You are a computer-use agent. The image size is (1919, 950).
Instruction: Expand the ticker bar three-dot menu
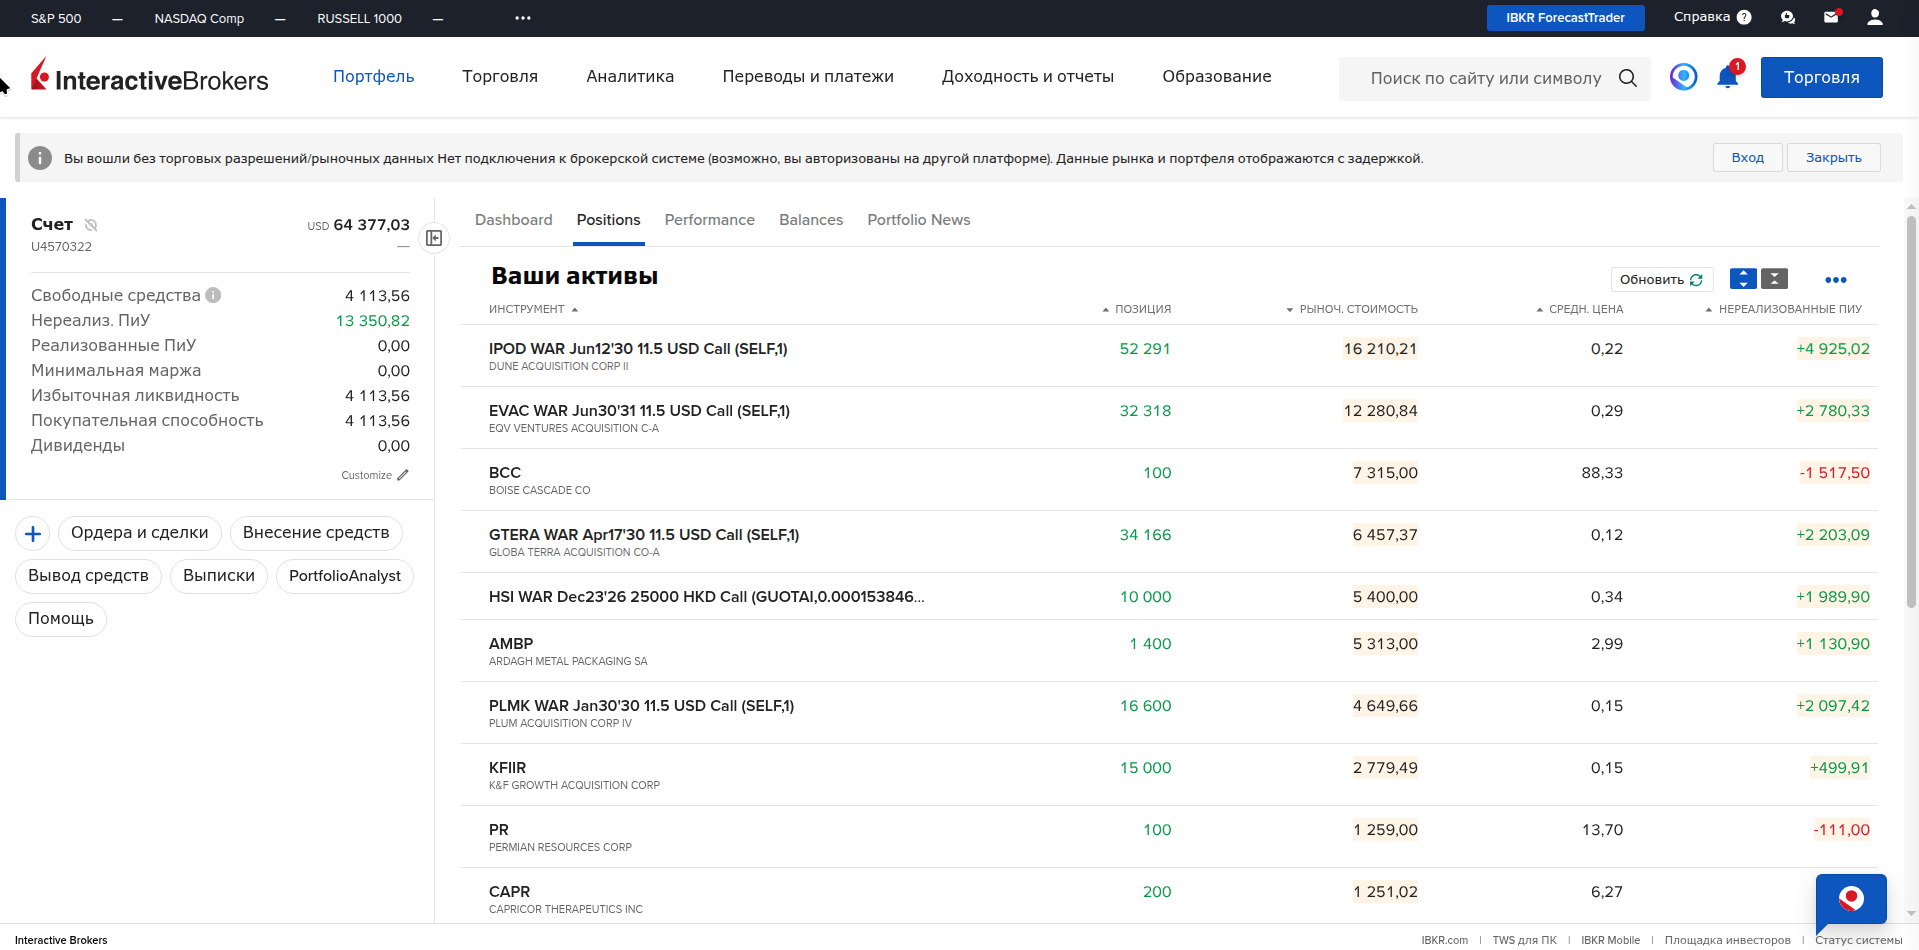click(x=523, y=18)
